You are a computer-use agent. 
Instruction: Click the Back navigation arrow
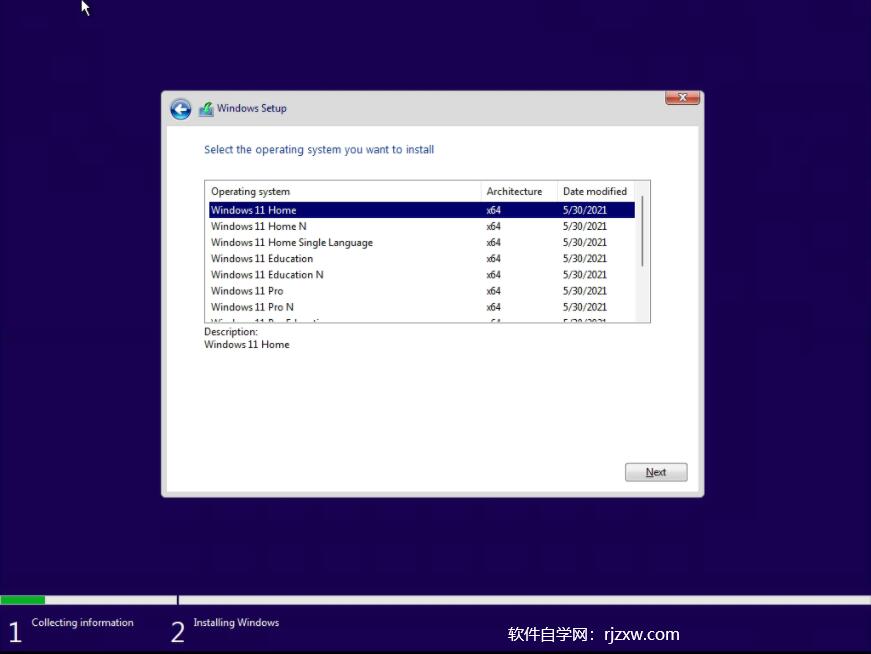tap(180, 108)
